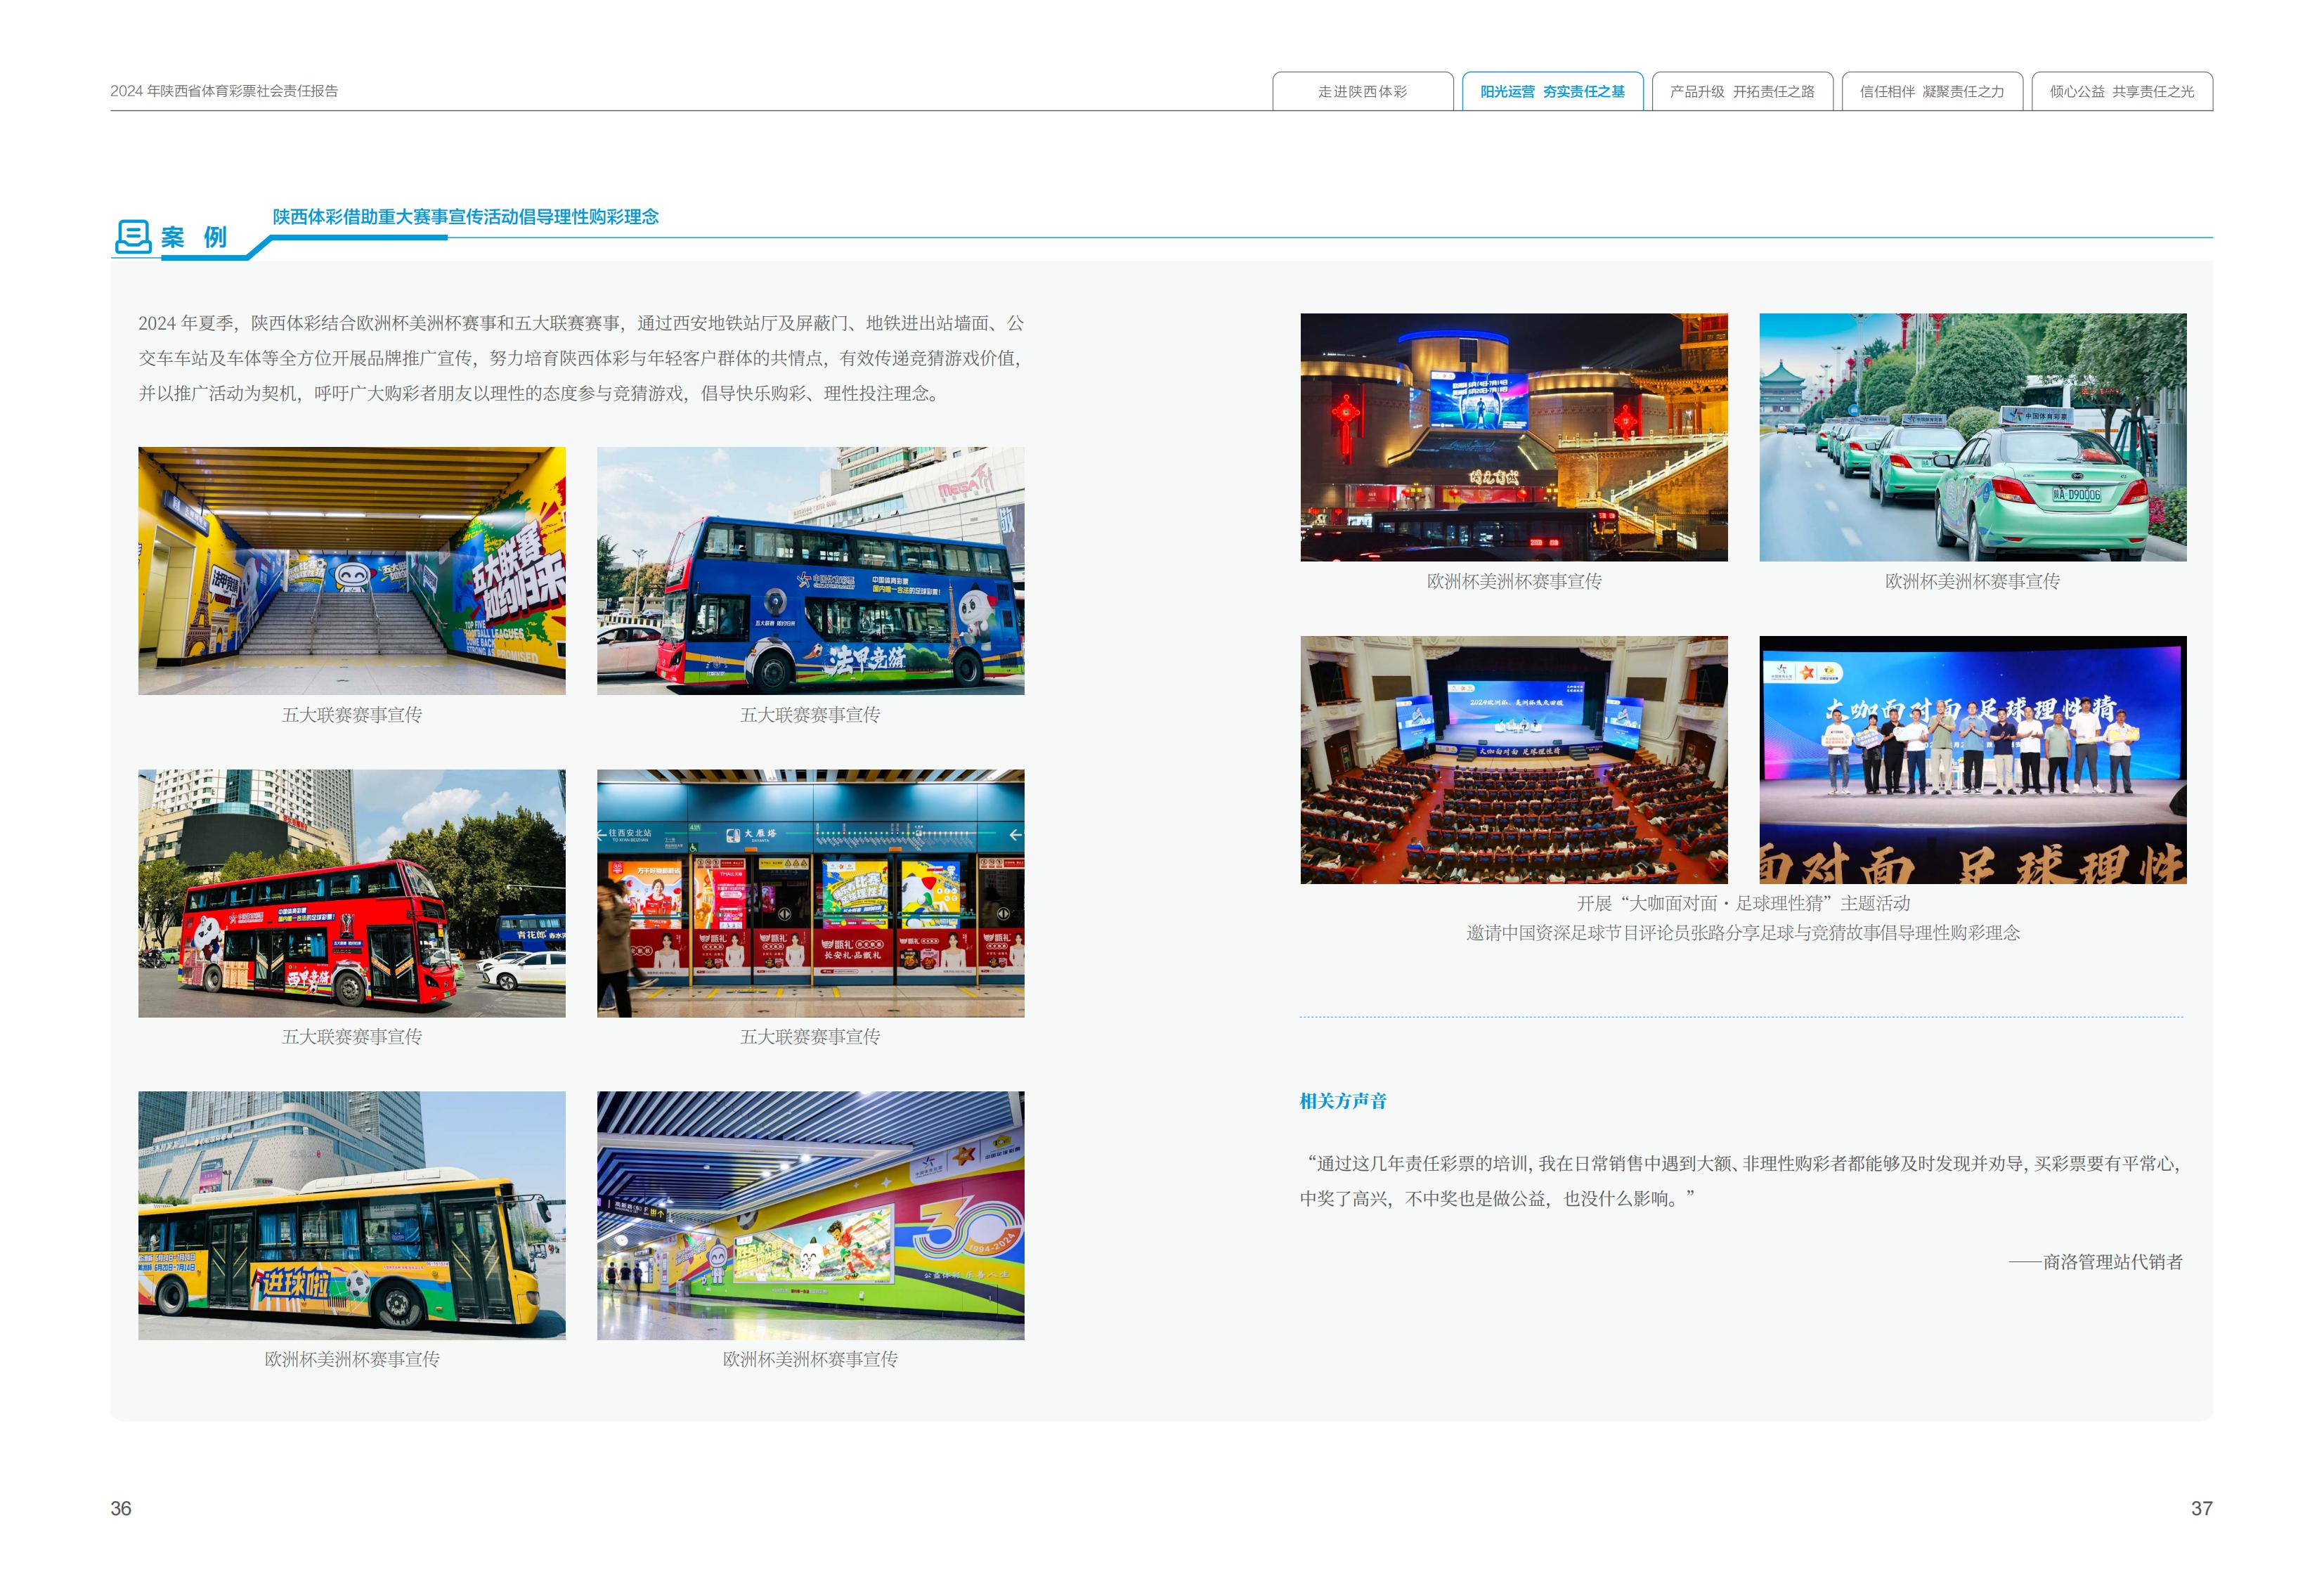Open the yellow 进球啦 bus photo
Image resolution: width=2324 pixels, height=1577 pixels.
pyautogui.click(x=352, y=1215)
